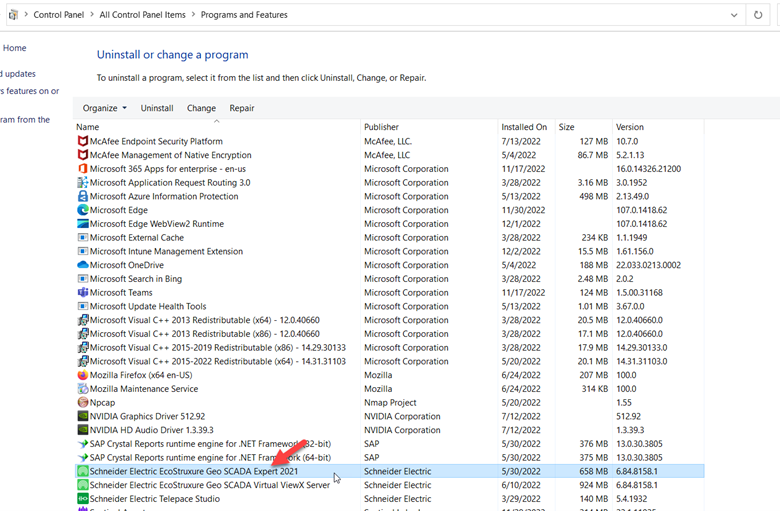Select Microsoft Visual C++ 2013 x86 row
This screenshot has height=511, width=780.
tap(390, 334)
